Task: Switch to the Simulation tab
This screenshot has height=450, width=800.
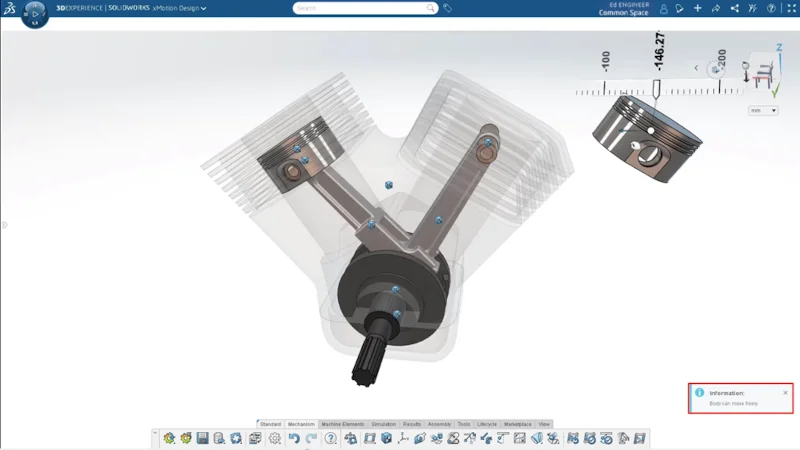Action: pos(384,424)
